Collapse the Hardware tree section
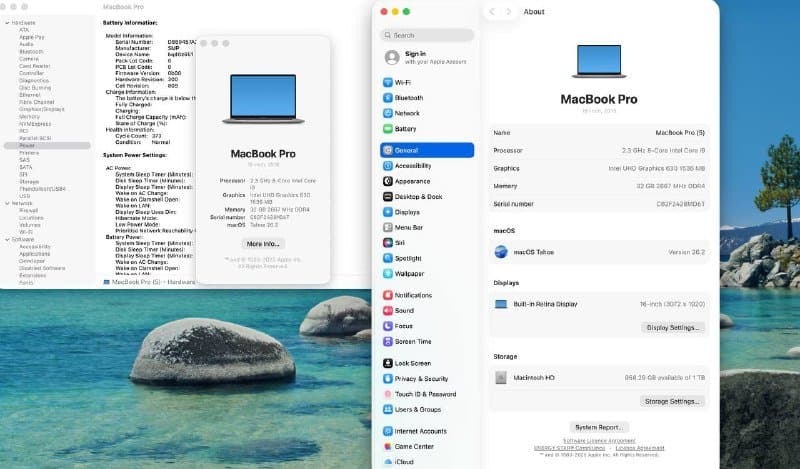 [x=7, y=23]
